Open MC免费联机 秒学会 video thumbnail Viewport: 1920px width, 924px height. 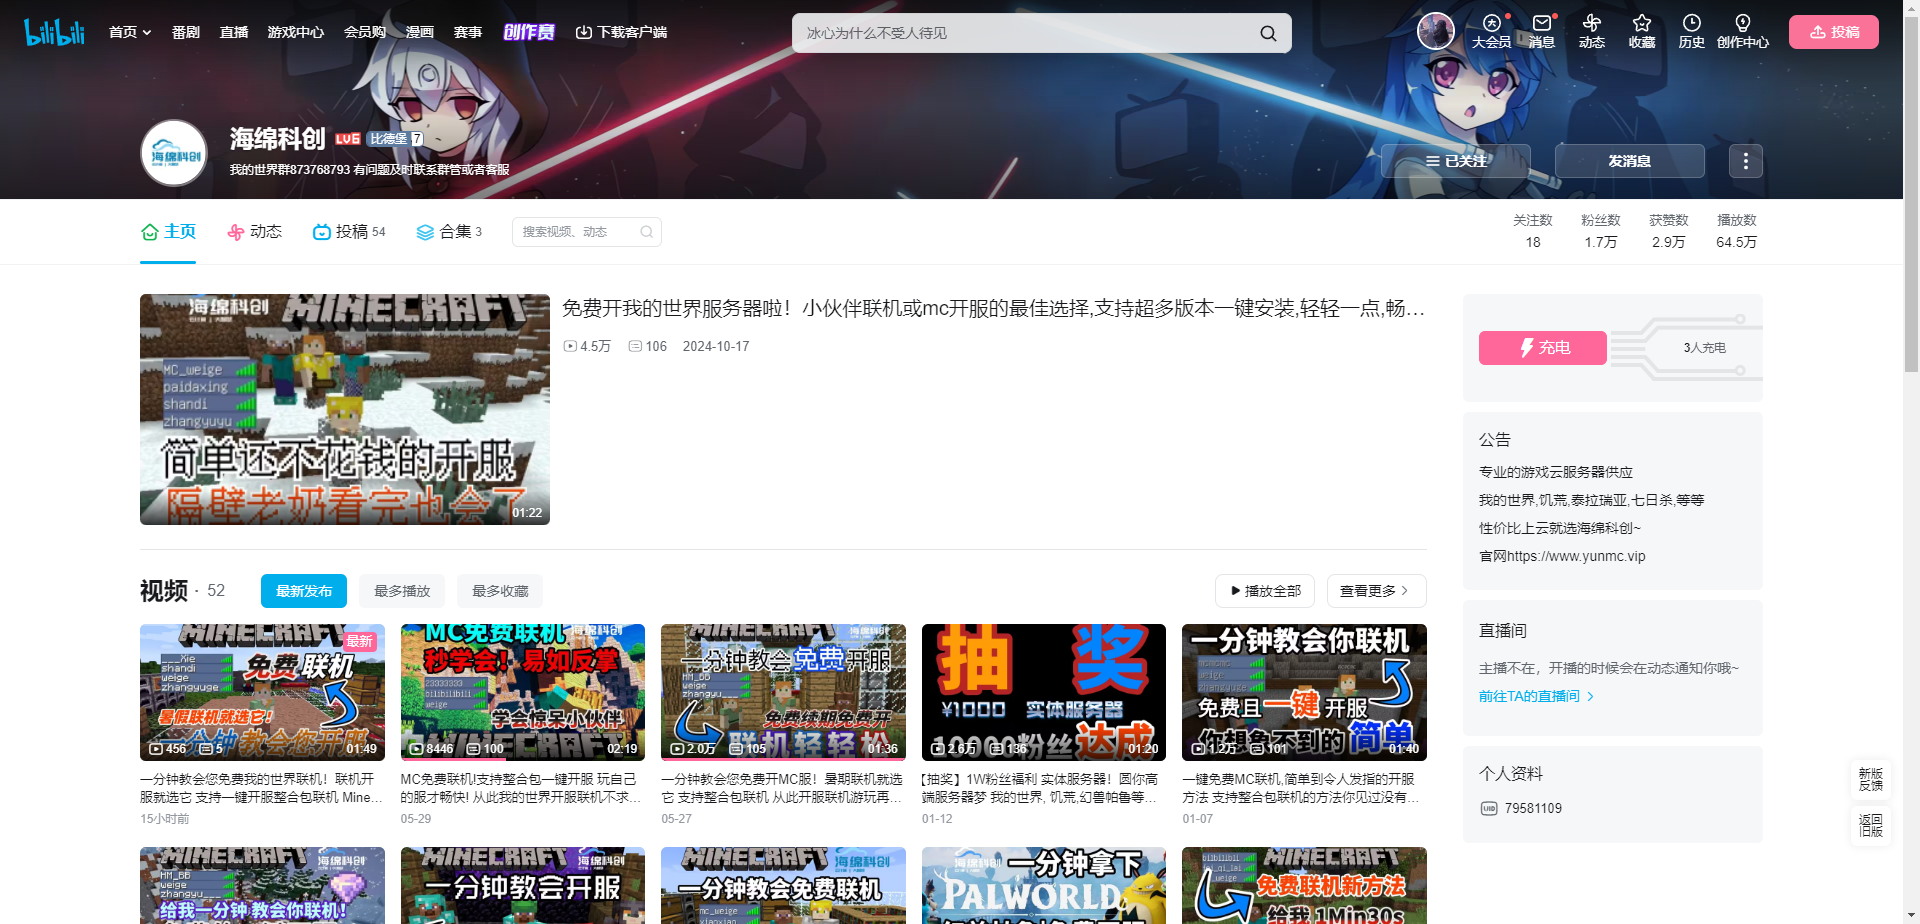pos(523,692)
